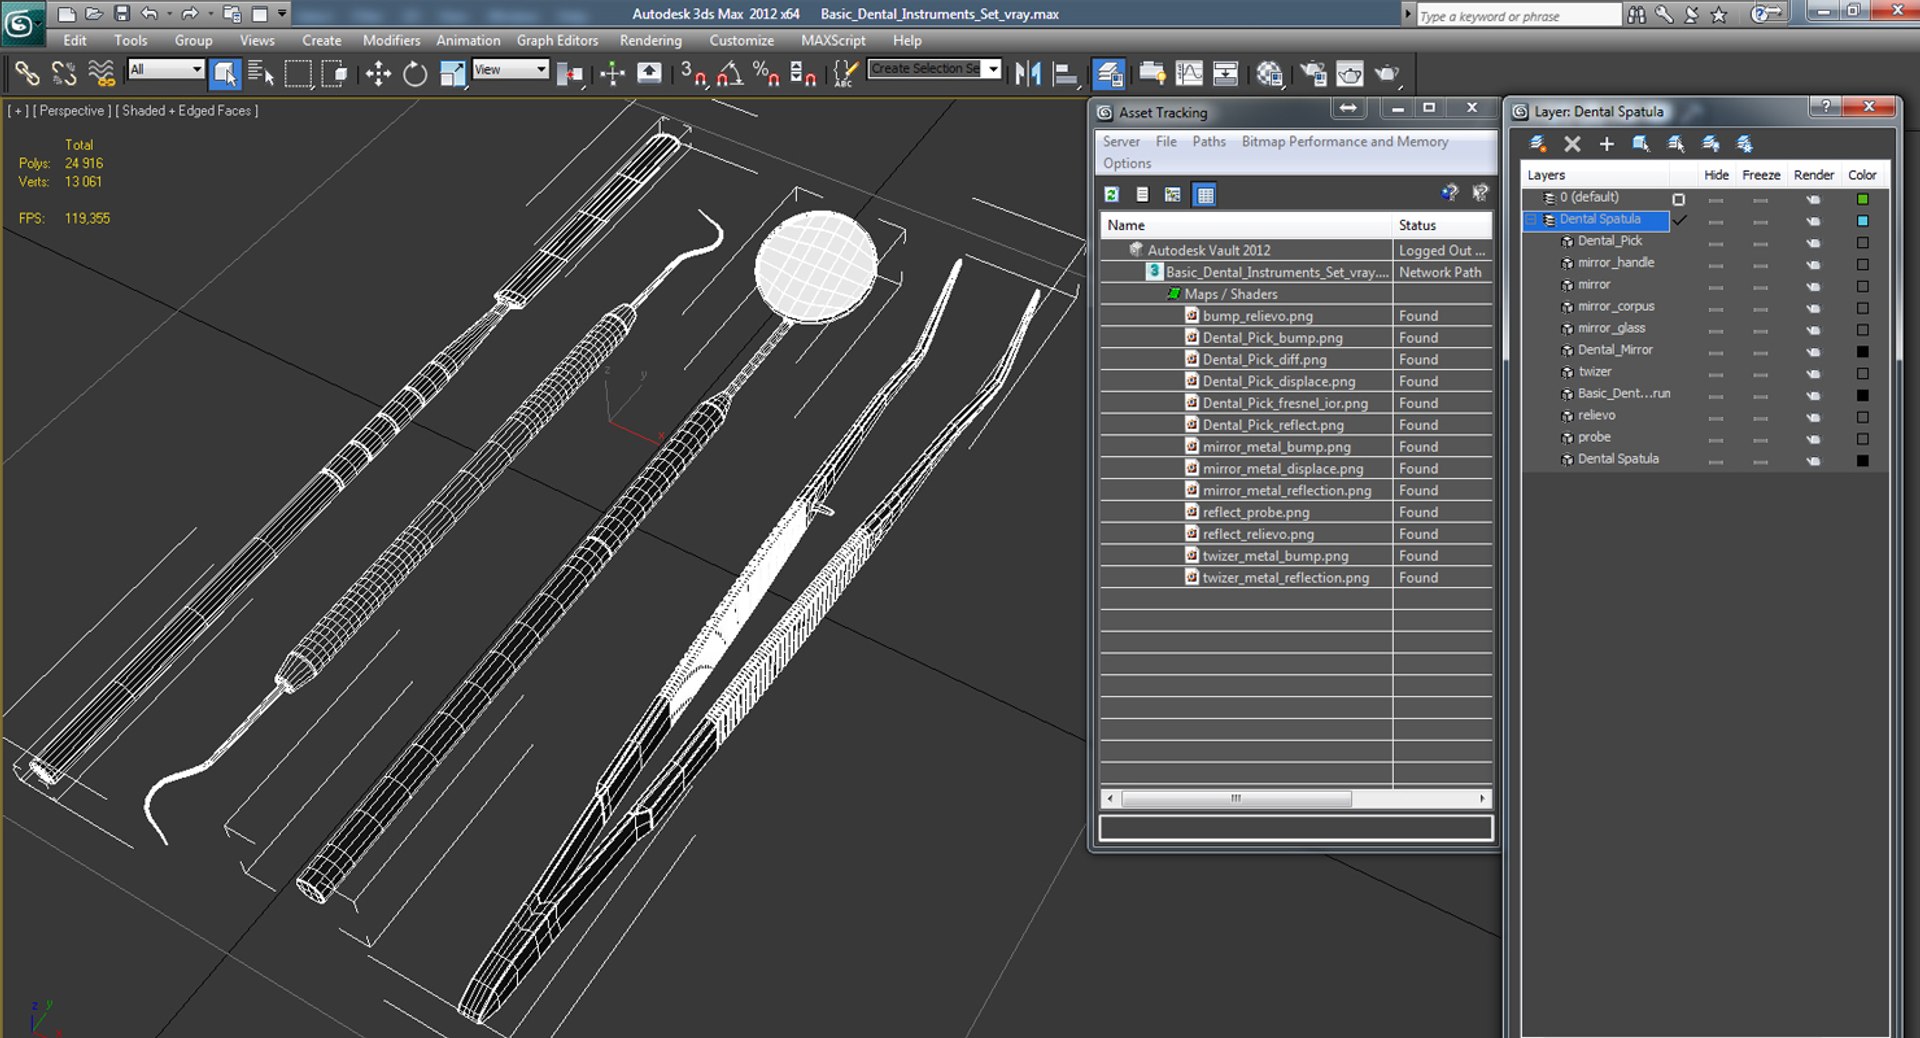The width and height of the screenshot is (1920, 1038).
Task: Toggle Angle Snap
Action: click(x=730, y=73)
